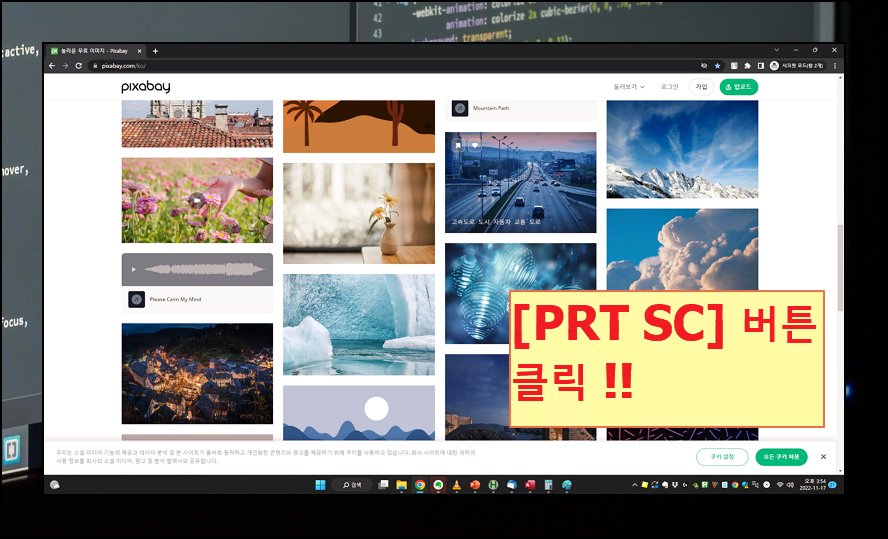This screenshot has width=888, height=539.
Task: Open the highway traffic photo
Action: pyautogui.click(x=520, y=182)
